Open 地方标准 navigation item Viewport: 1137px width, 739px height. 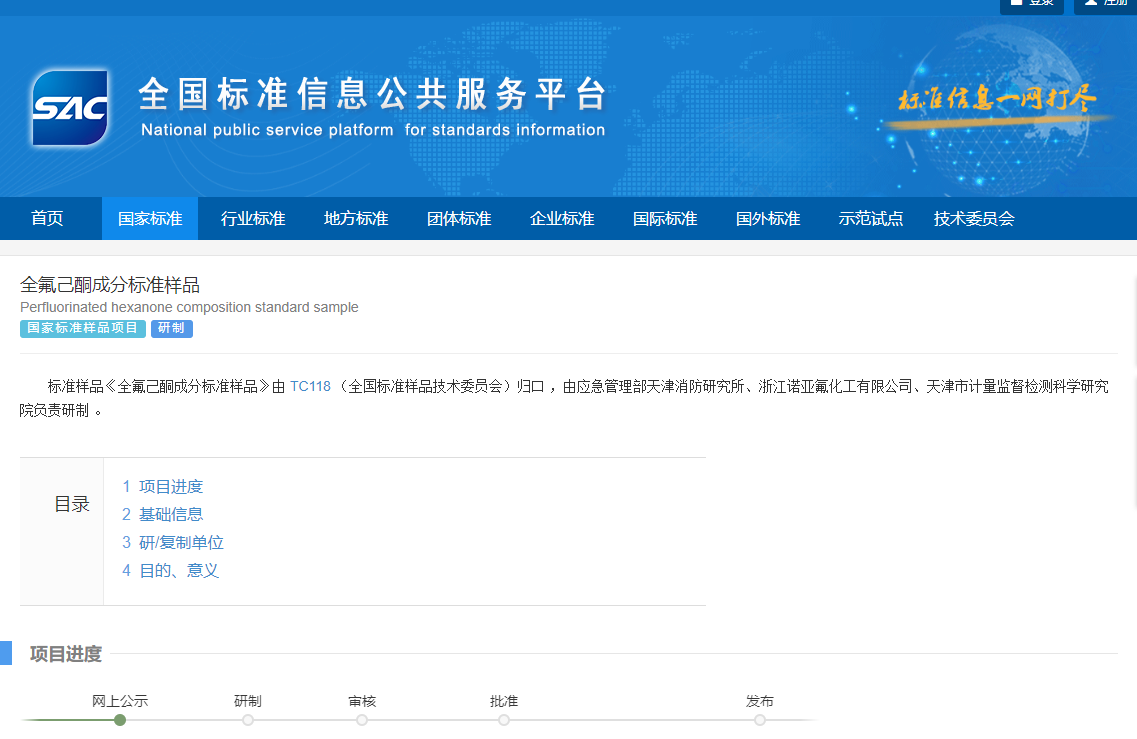(356, 219)
